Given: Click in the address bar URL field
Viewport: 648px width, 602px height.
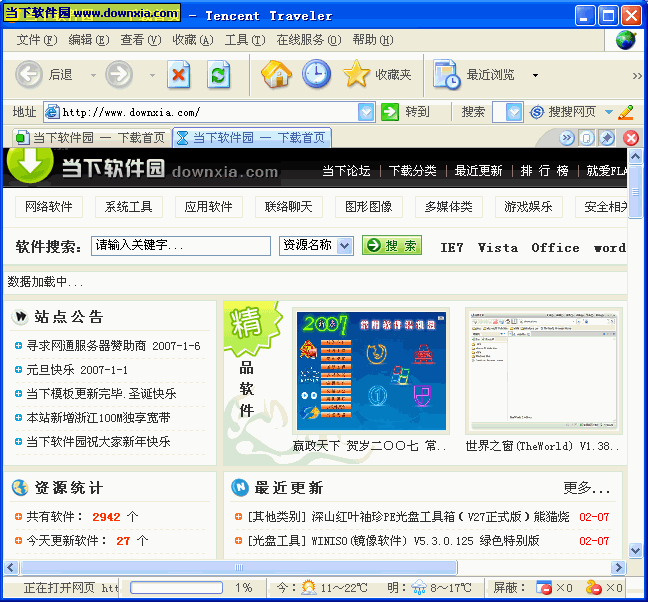Looking at the screenshot, I should pyautogui.click(x=209, y=112).
